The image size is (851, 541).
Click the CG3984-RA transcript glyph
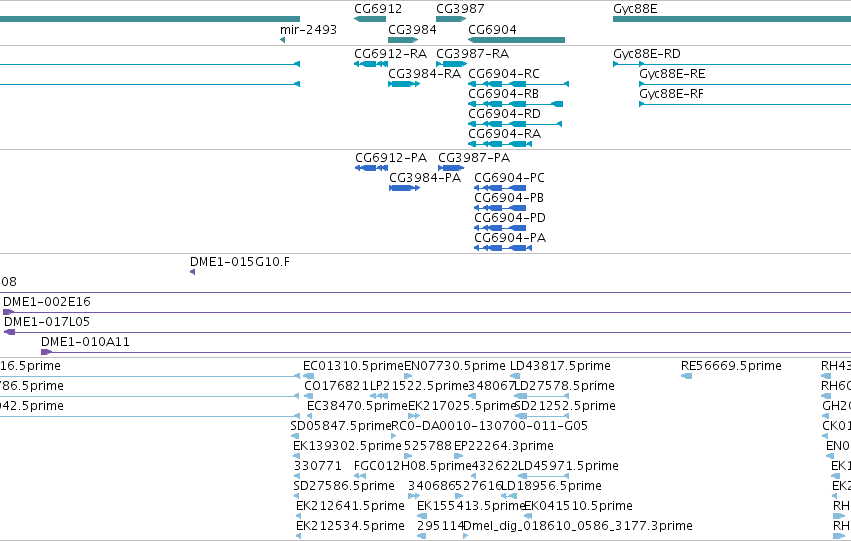(x=404, y=84)
